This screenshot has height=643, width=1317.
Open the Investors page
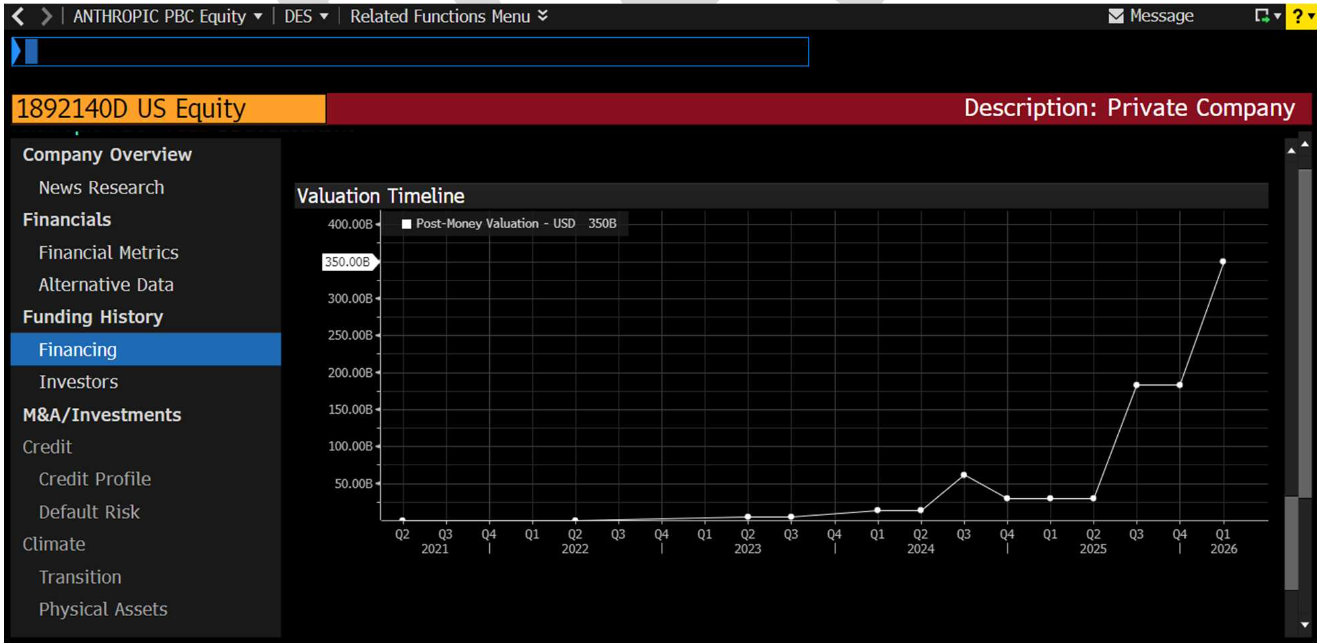point(78,382)
